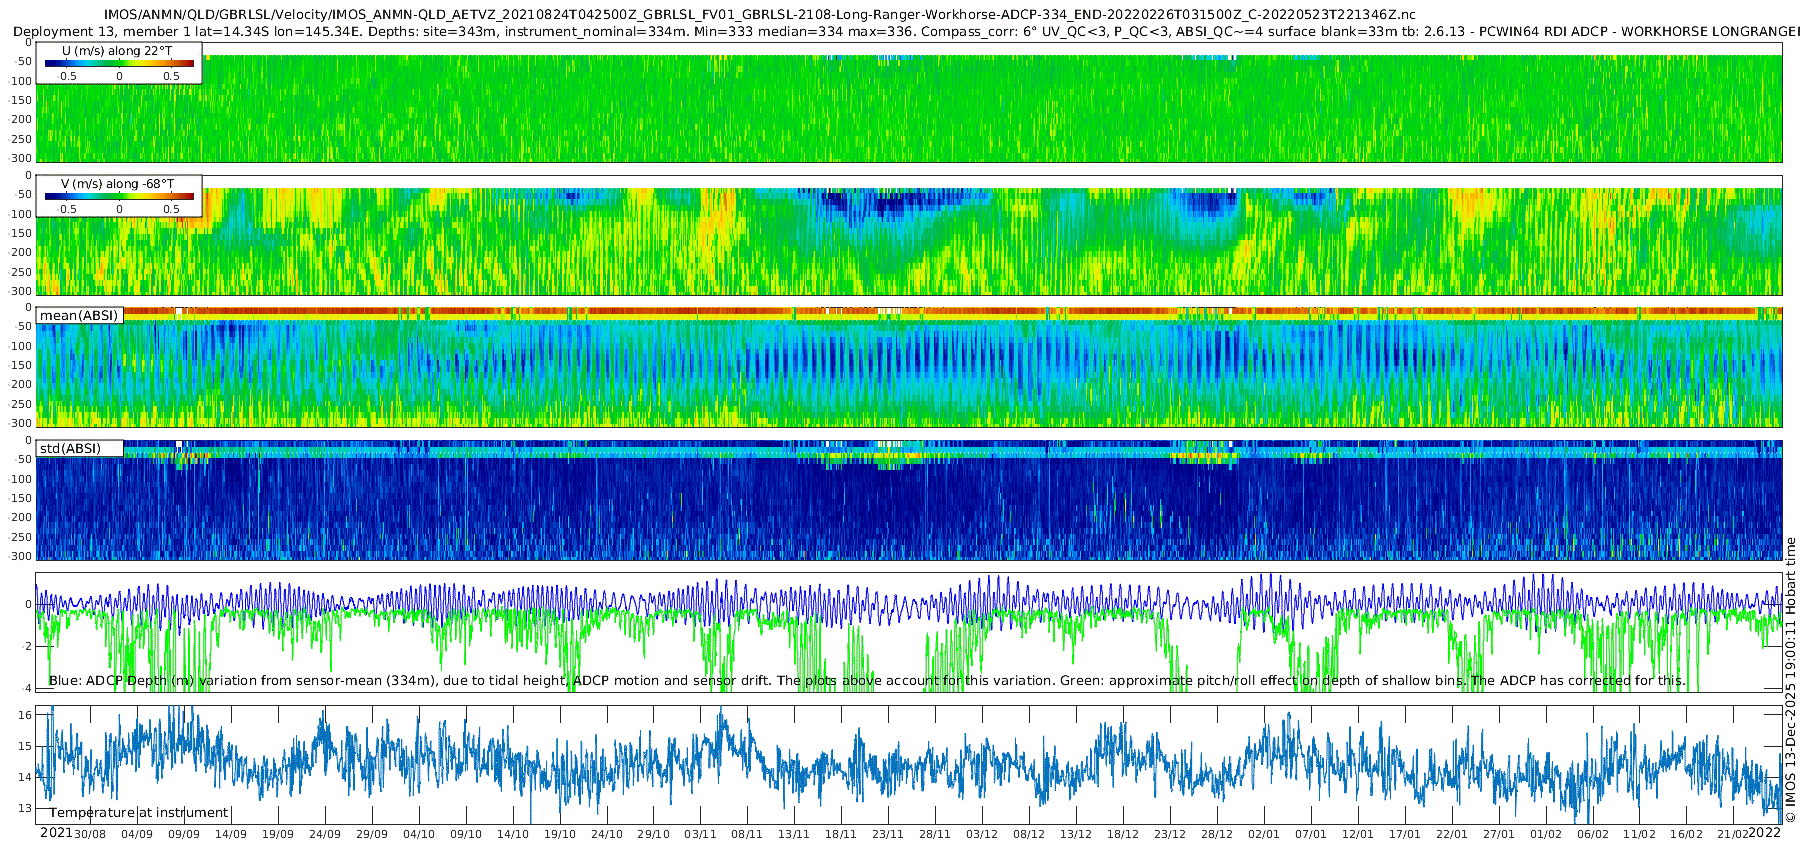Click the IMOS copyright timestamp on right edge
The height and width of the screenshot is (850, 1800).
(x=1791, y=680)
